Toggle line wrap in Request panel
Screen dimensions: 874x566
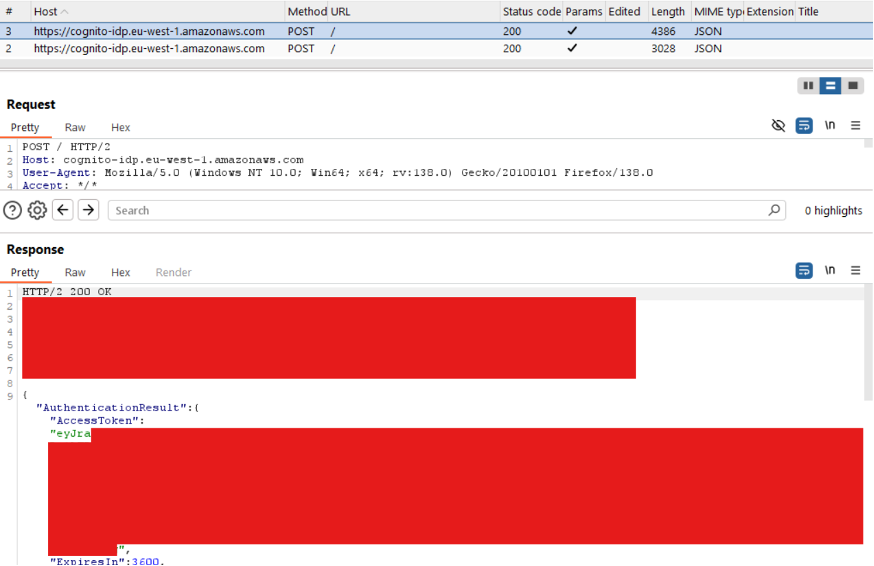coord(804,126)
